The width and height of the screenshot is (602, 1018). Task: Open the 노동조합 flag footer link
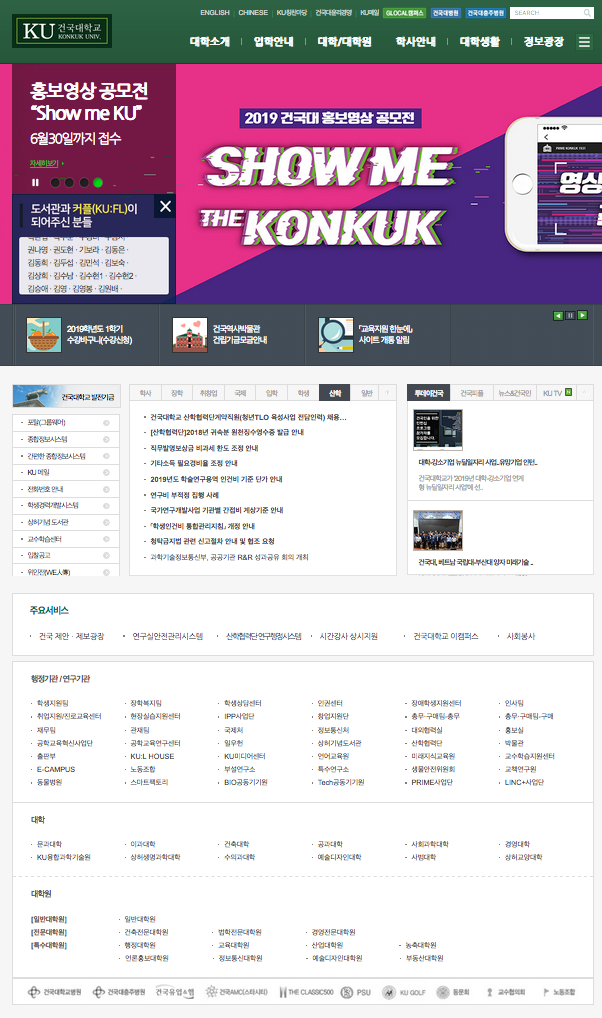559,992
